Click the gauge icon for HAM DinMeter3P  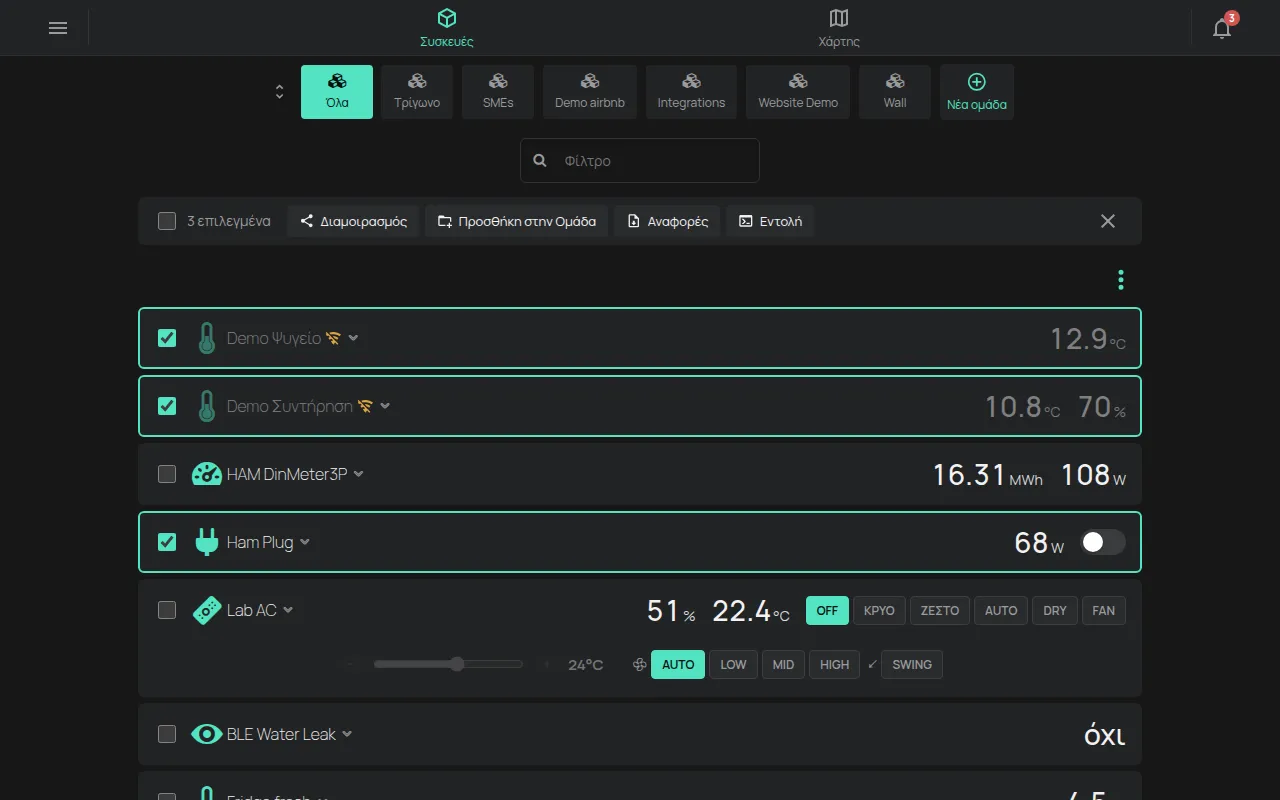pos(206,474)
